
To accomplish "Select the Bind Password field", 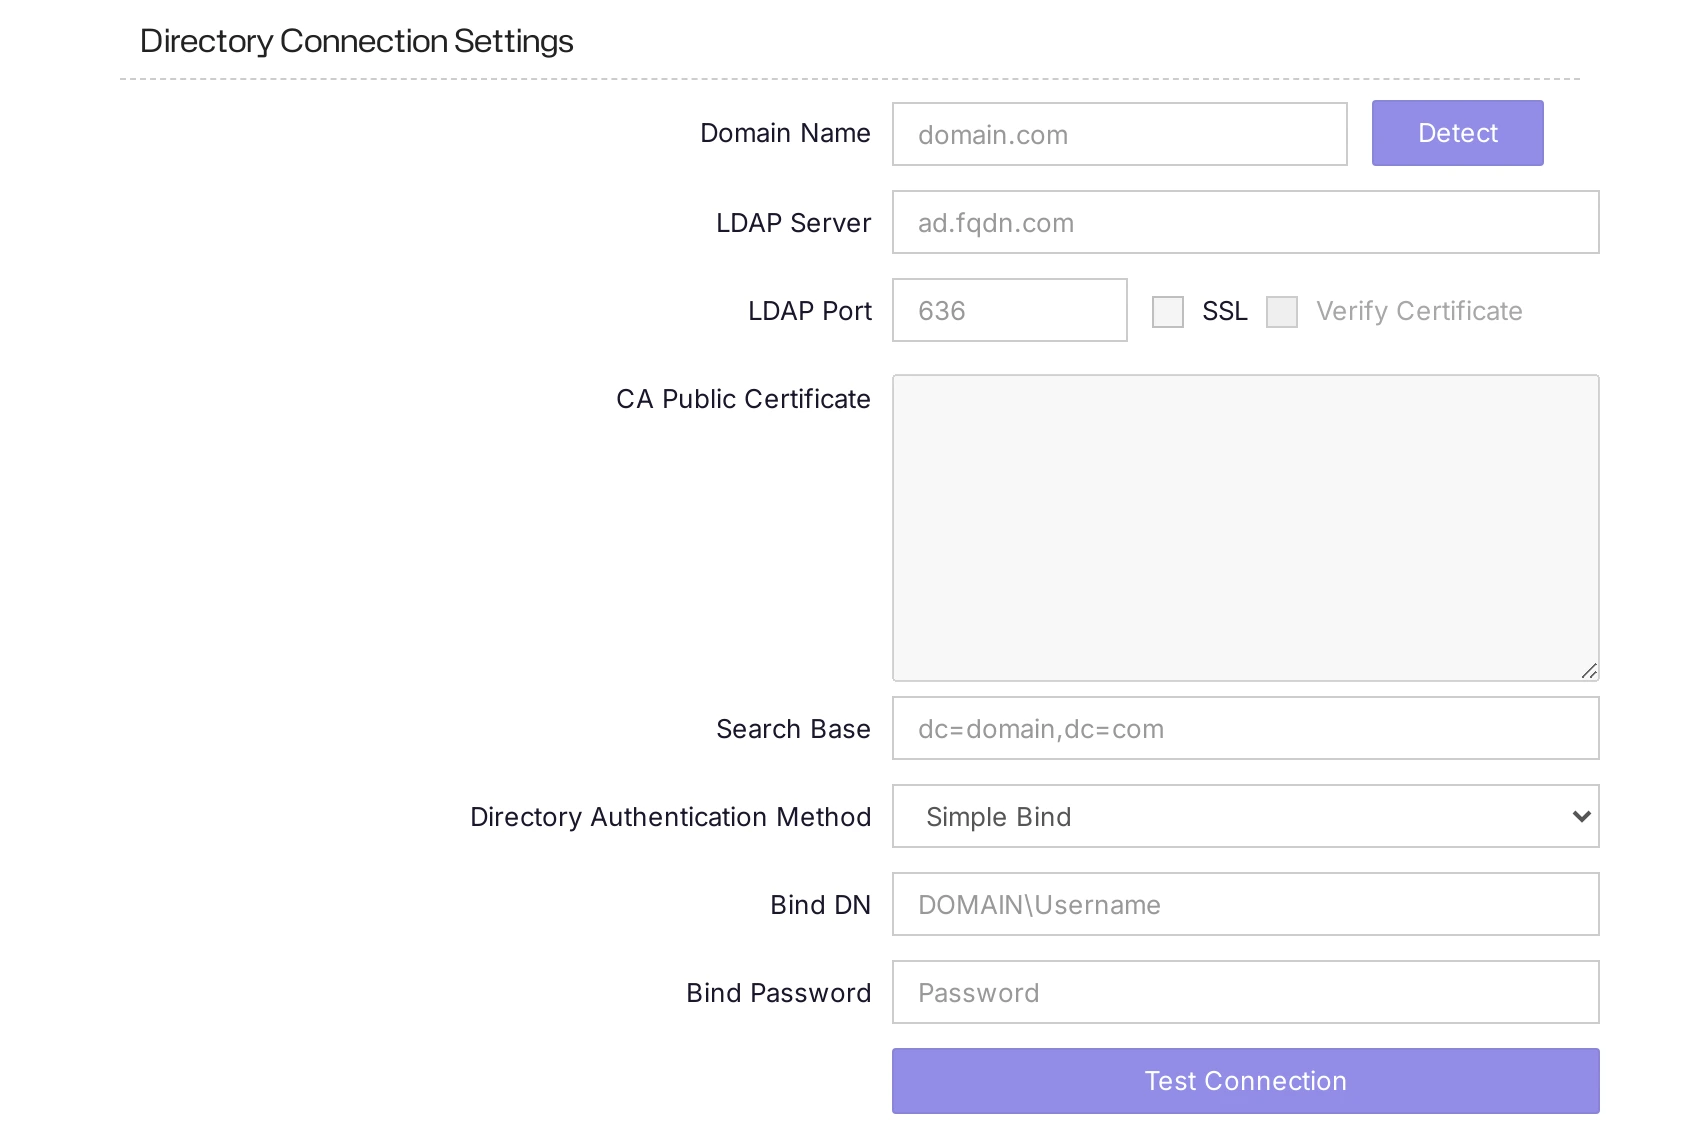I will [x=1245, y=992].
